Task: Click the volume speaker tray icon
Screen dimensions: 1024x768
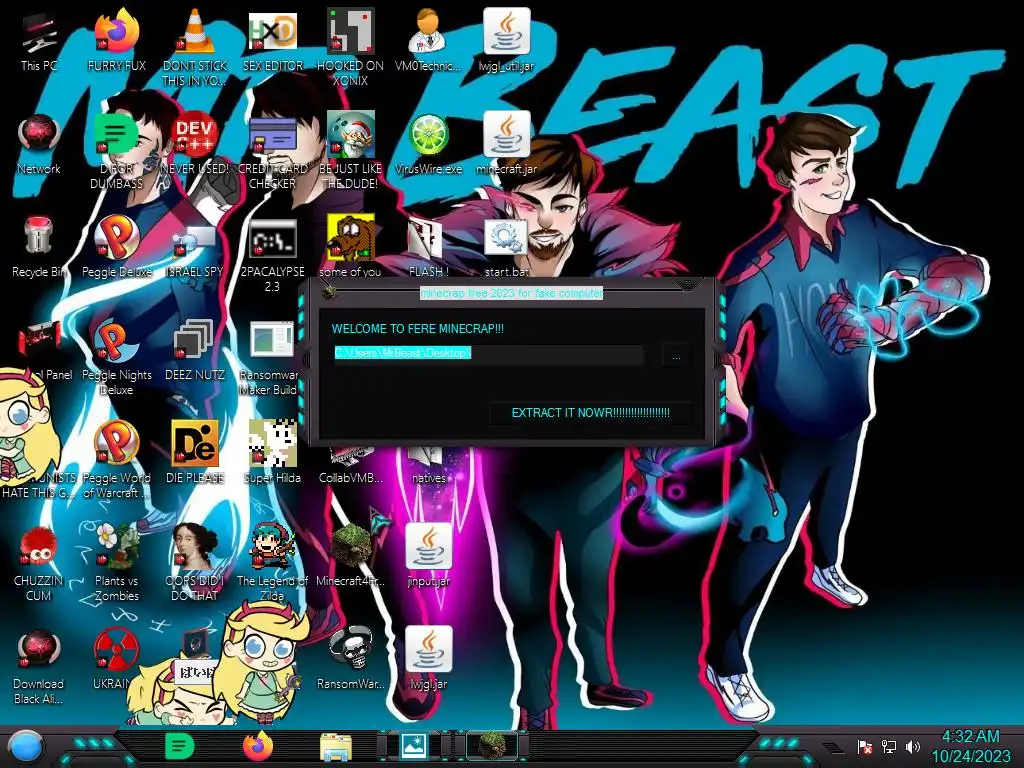Action: (913, 746)
